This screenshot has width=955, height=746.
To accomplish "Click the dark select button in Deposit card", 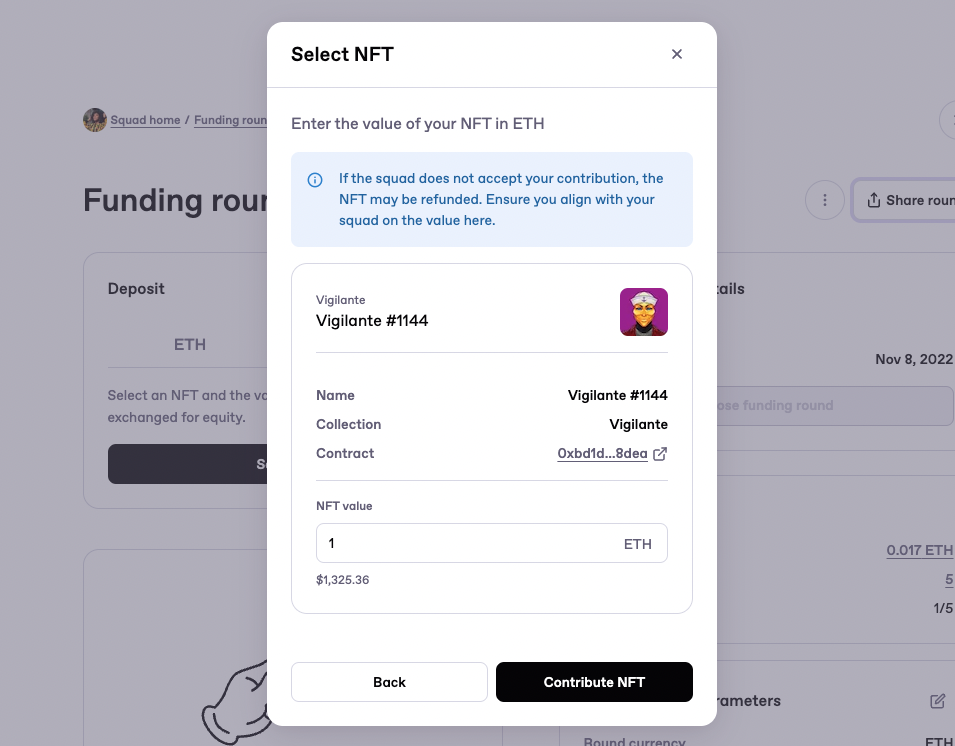I will click(188, 464).
